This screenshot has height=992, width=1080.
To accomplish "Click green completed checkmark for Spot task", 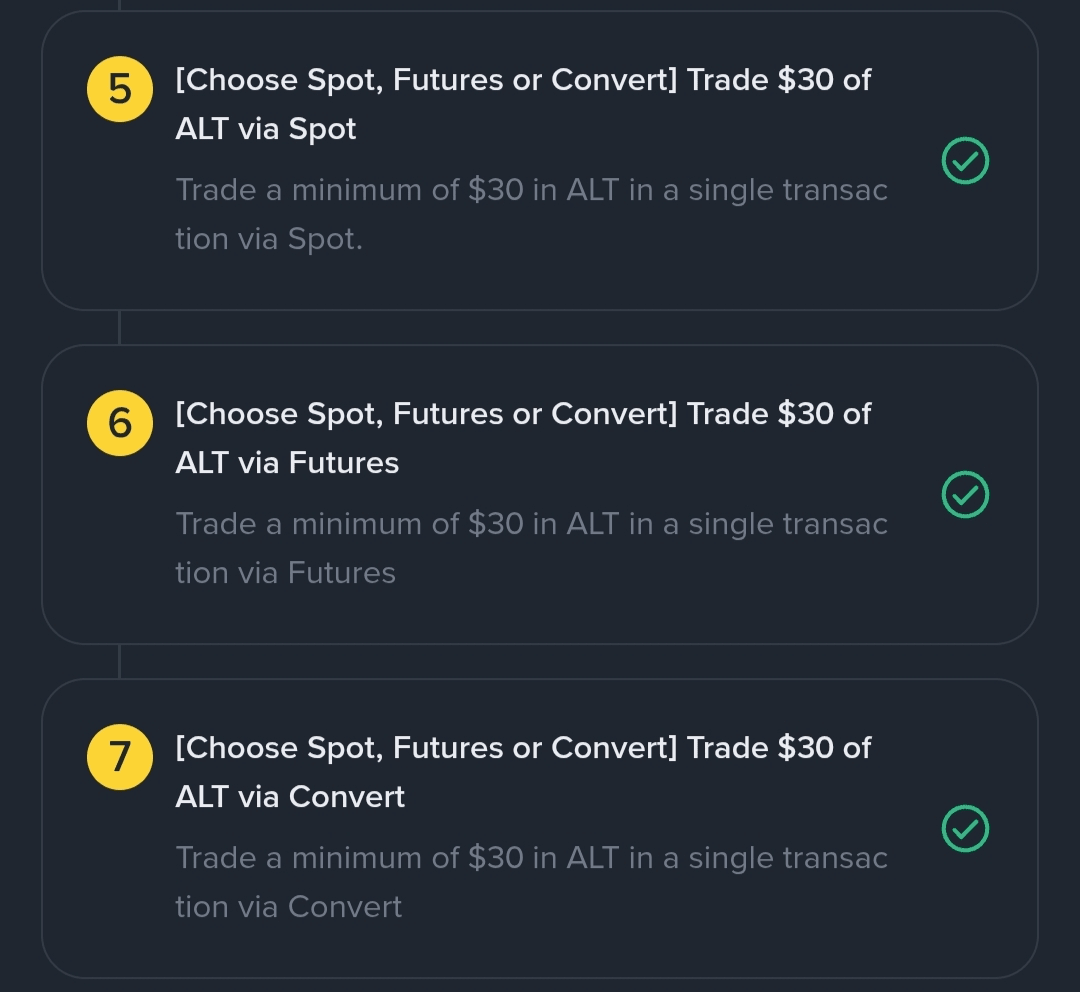I will click(x=965, y=161).
